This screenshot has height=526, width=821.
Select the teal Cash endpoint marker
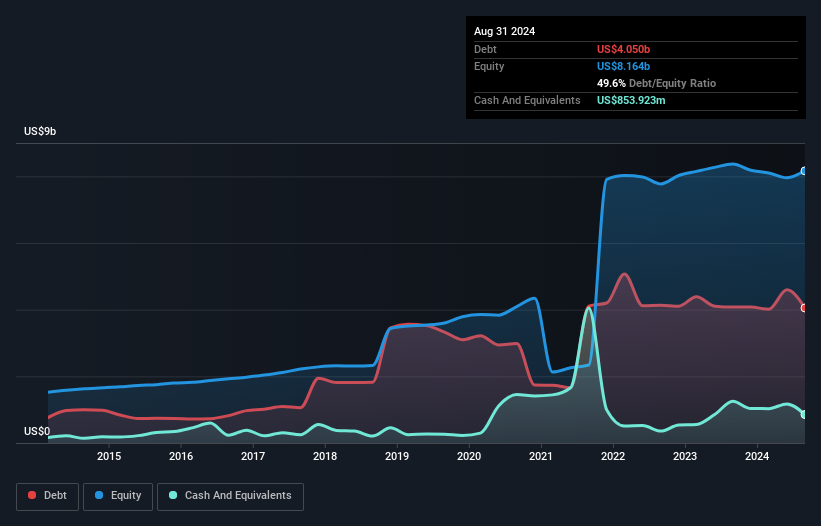(804, 415)
